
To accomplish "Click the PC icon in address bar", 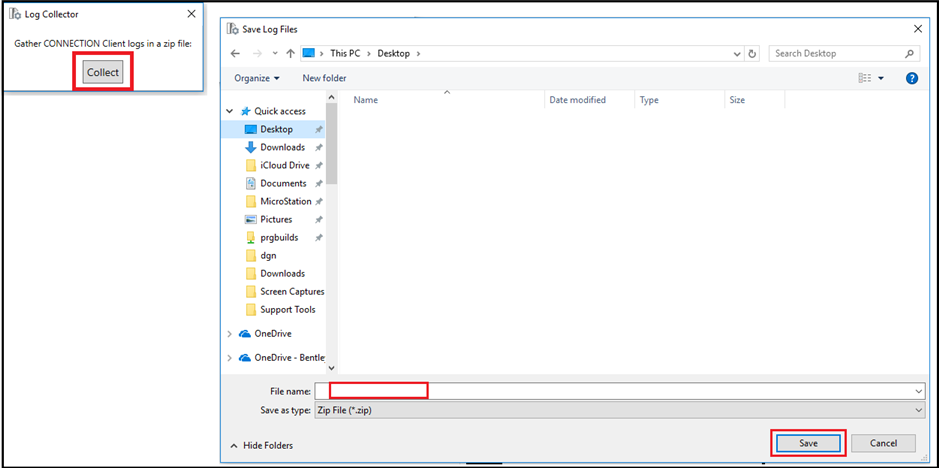I will click(308, 53).
